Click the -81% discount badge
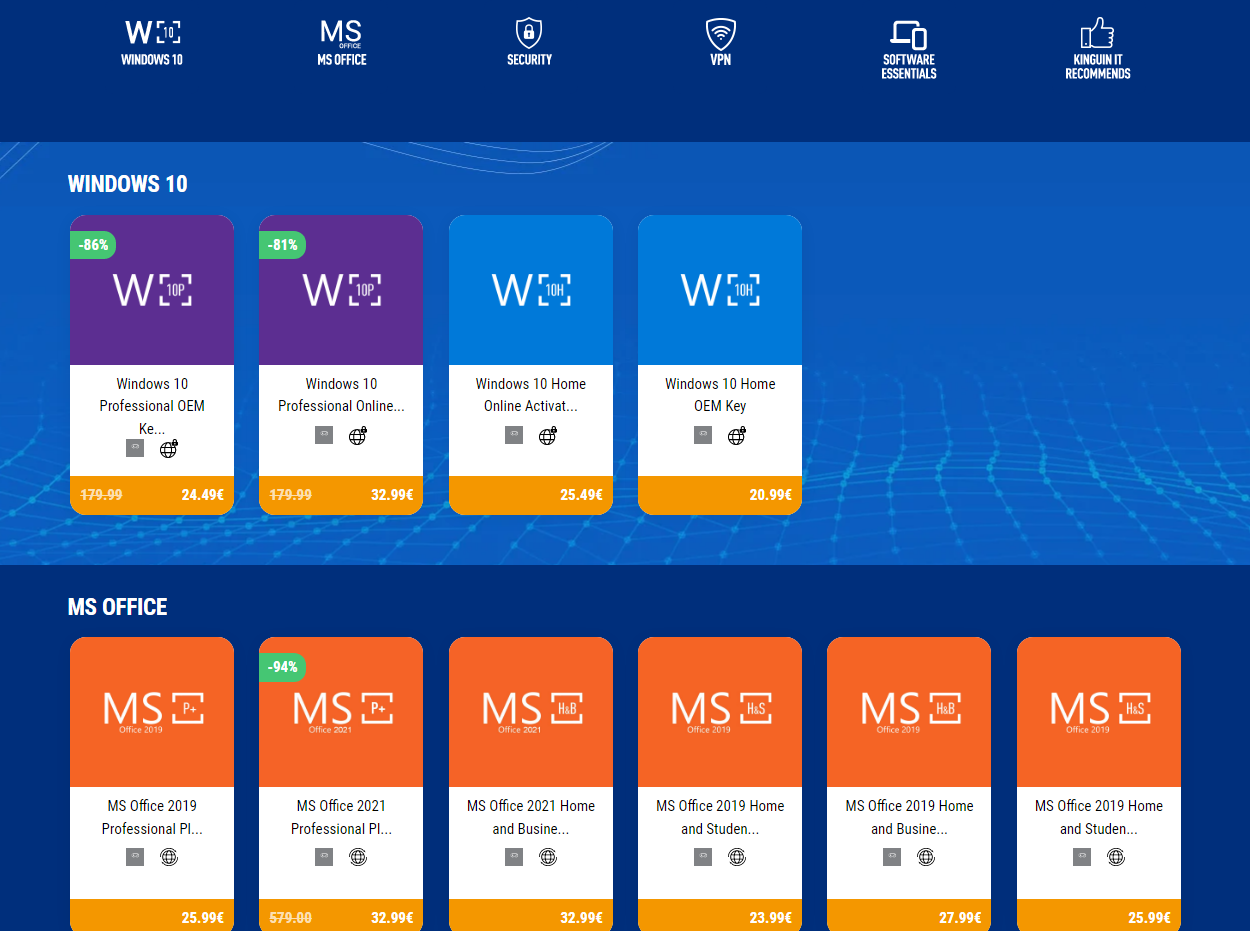Viewport: 1250px width, 931px height. click(x=282, y=245)
